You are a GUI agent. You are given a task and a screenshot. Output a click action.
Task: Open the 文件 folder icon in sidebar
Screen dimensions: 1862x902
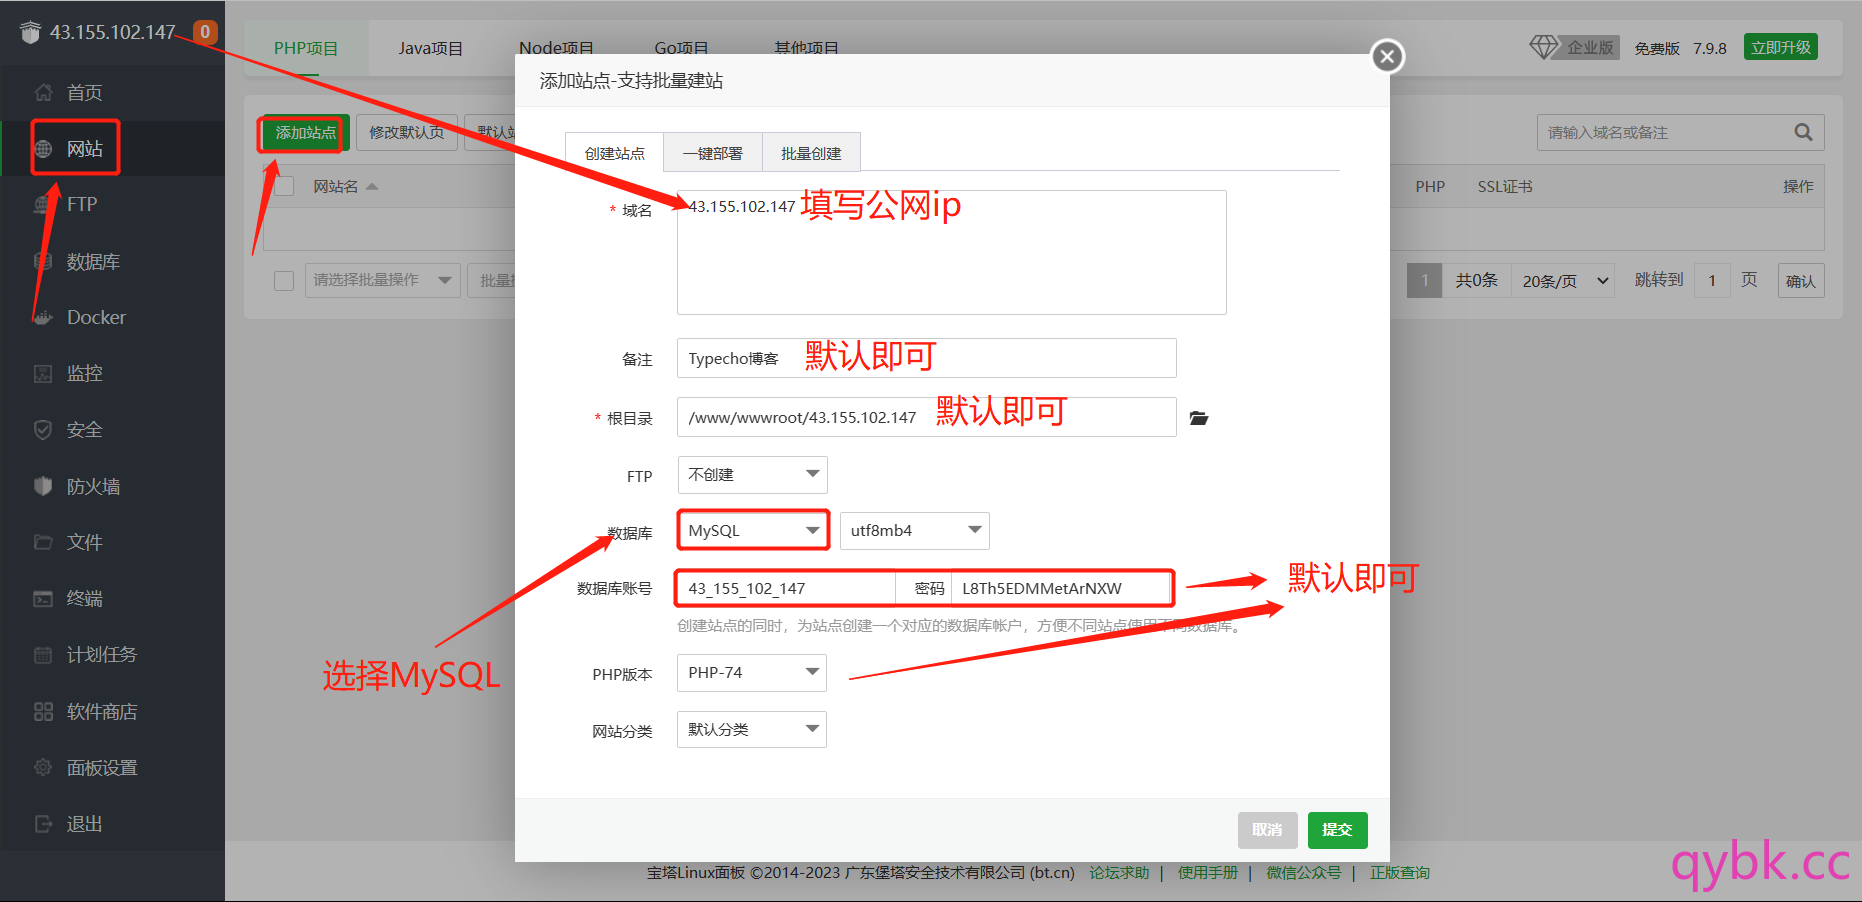[43, 542]
